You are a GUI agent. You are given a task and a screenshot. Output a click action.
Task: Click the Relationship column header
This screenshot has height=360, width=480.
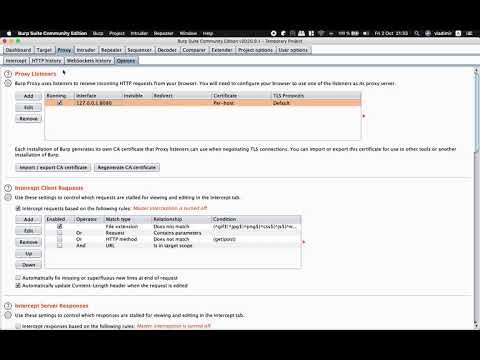coord(181,219)
